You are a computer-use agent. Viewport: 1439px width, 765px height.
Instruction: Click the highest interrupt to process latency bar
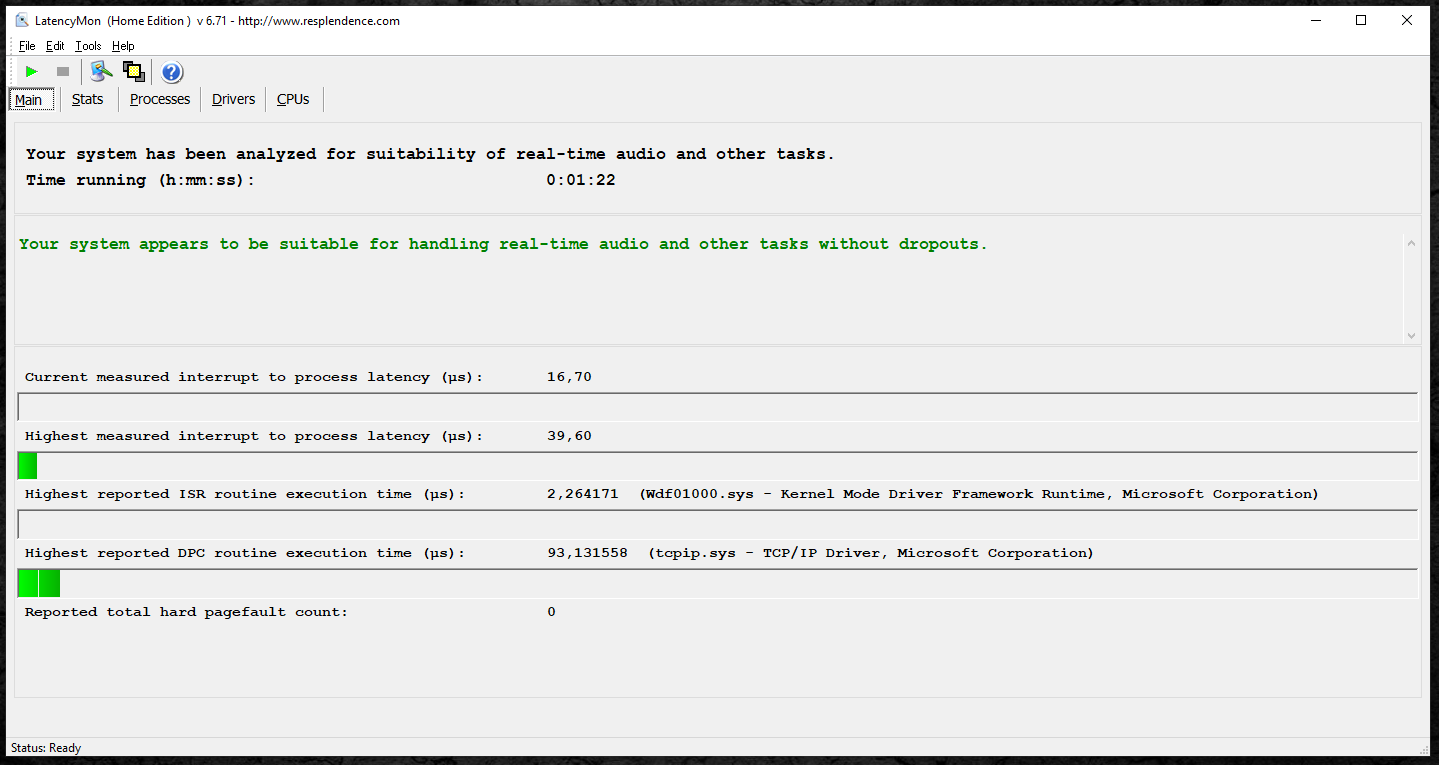(718, 466)
